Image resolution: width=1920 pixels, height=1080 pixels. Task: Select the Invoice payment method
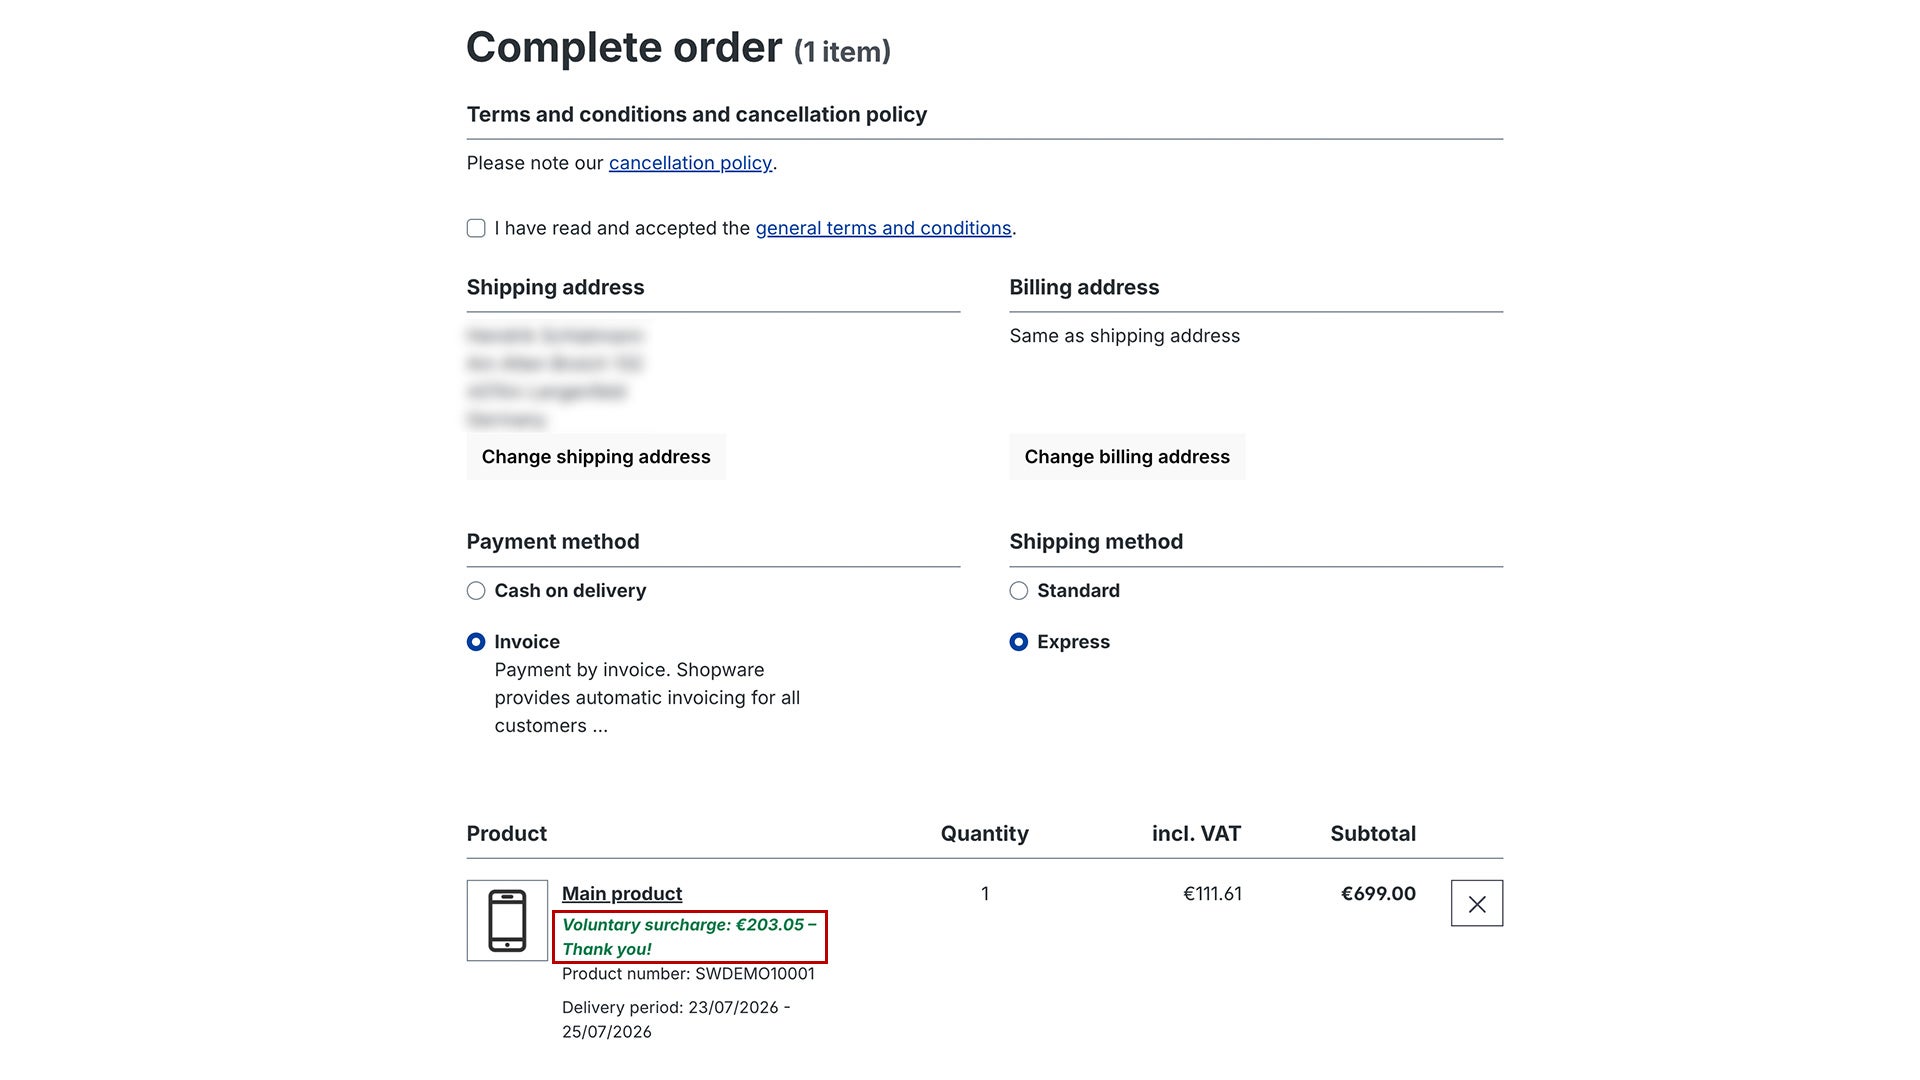click(476, 642)
